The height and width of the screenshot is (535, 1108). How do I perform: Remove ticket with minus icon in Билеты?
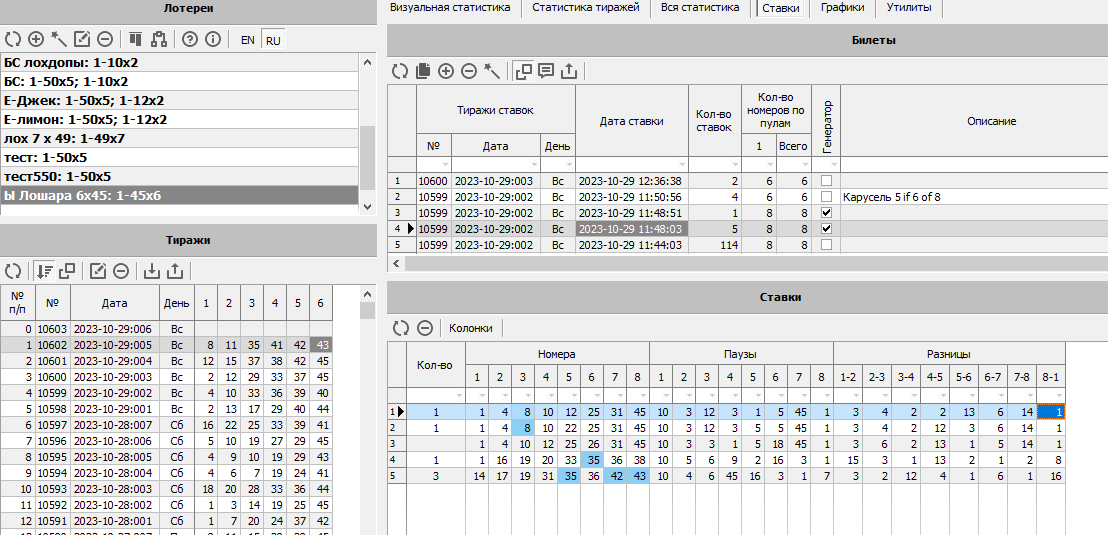(x=468, y=71)
